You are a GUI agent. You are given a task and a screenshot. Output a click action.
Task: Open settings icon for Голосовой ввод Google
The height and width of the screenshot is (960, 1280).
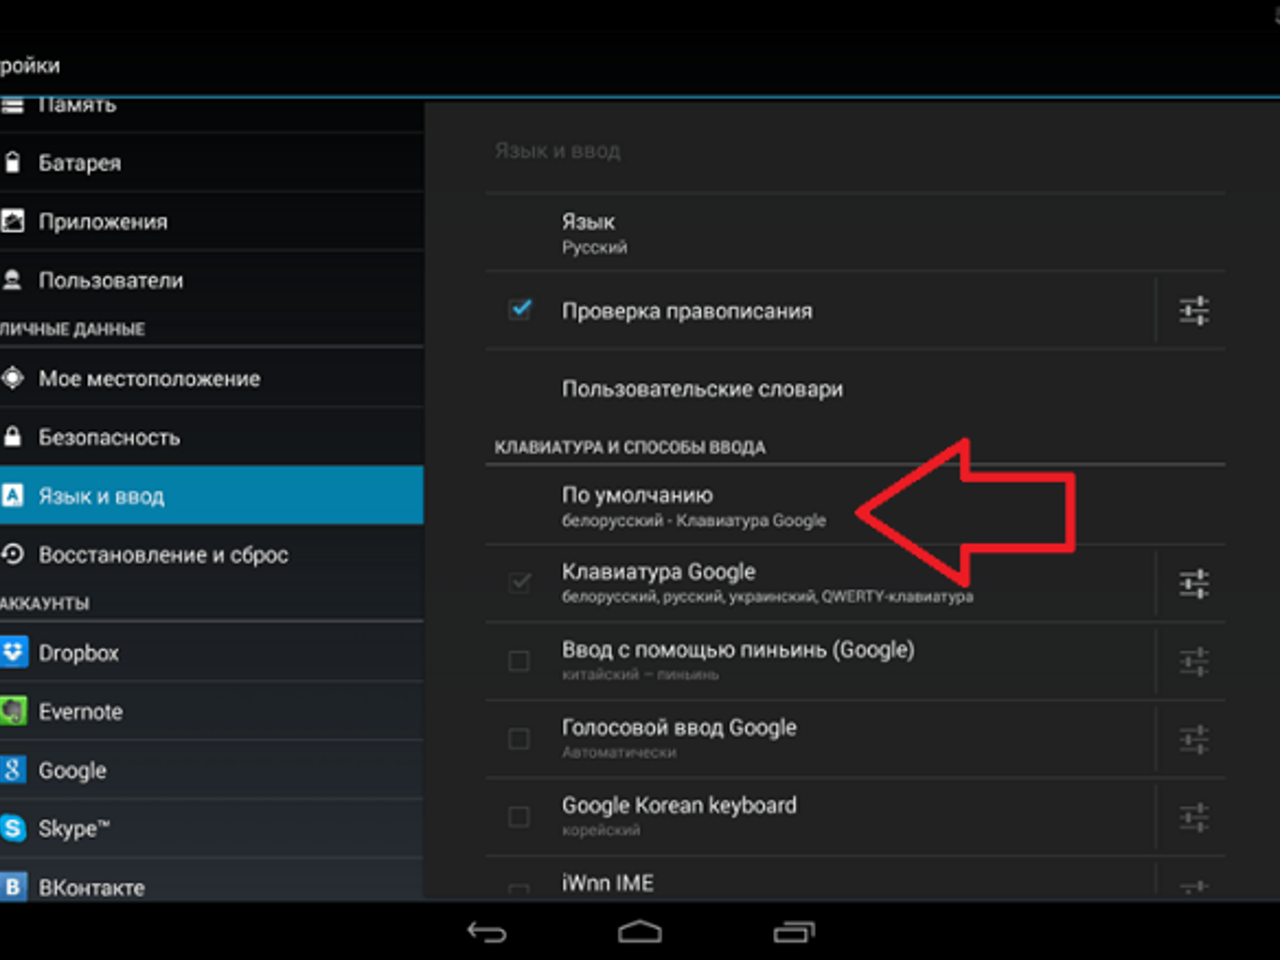pos(1194,740)
